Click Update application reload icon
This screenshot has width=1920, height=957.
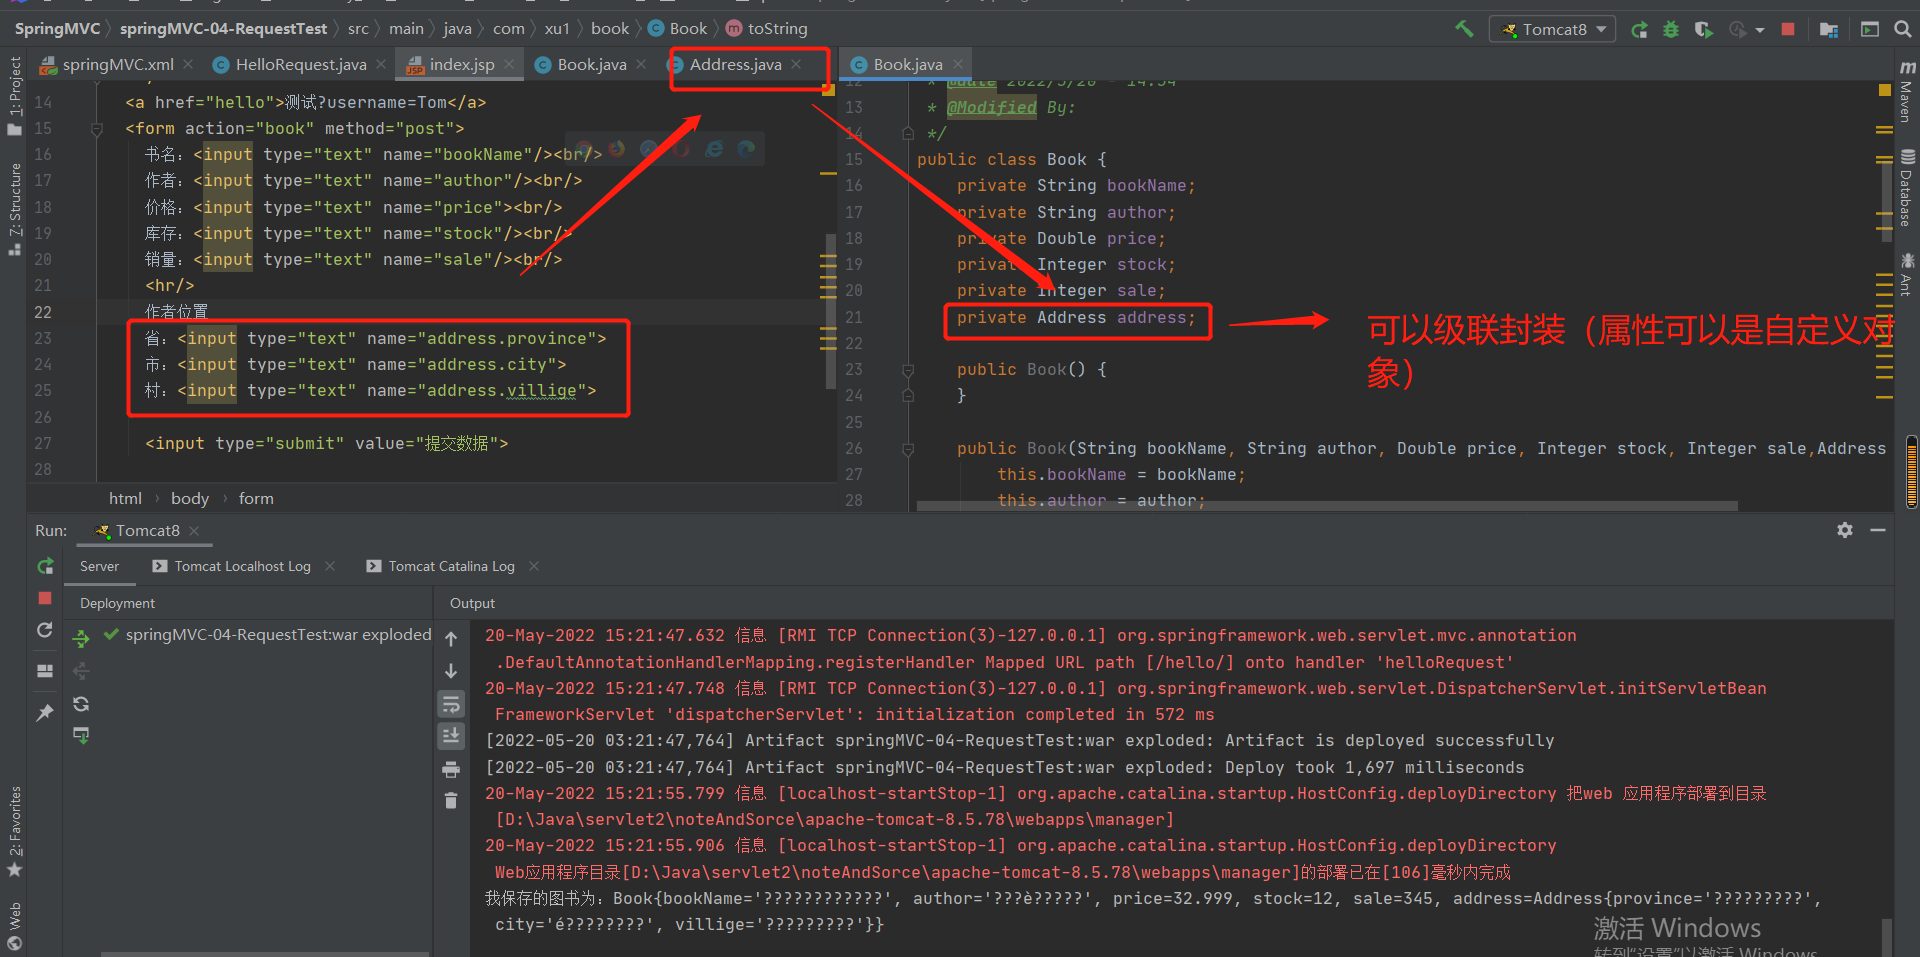pyautogui.click(x=45, y=630)
